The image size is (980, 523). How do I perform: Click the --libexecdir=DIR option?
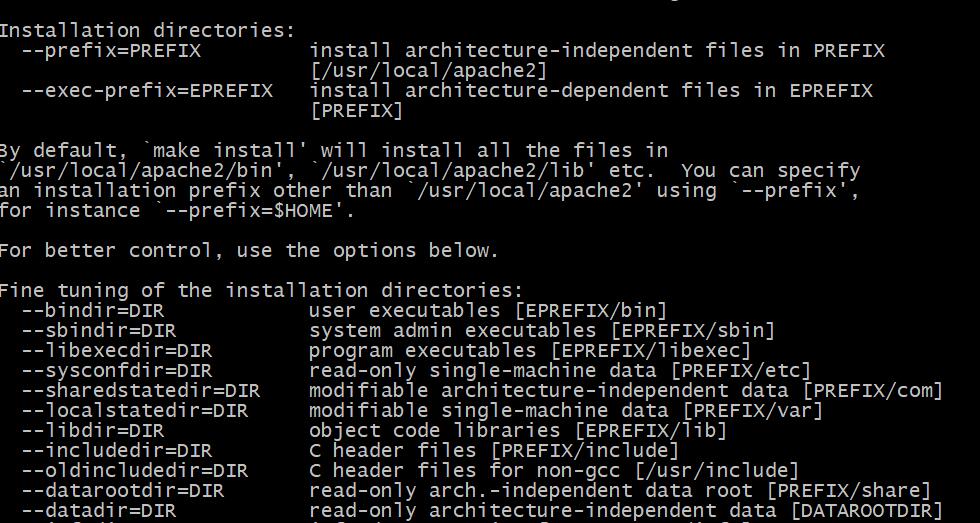pos(118,351)
